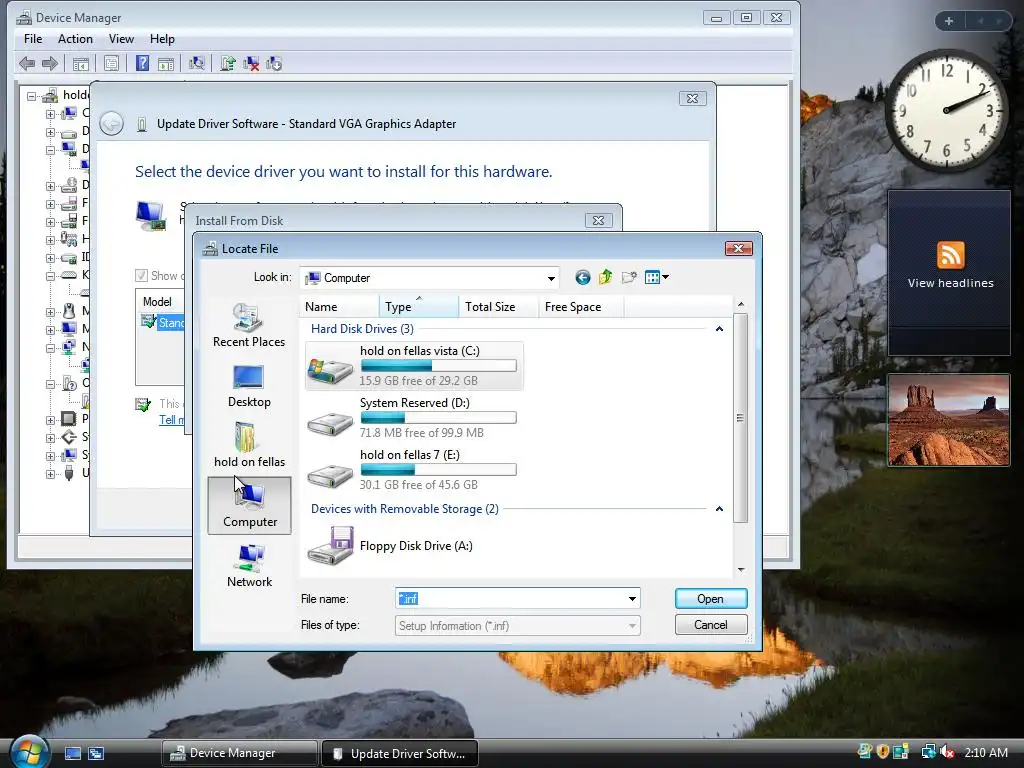This screenshot has width=1024, height=768.
Task: Collapse Devices with Removable Storage group
Action: 719,509
